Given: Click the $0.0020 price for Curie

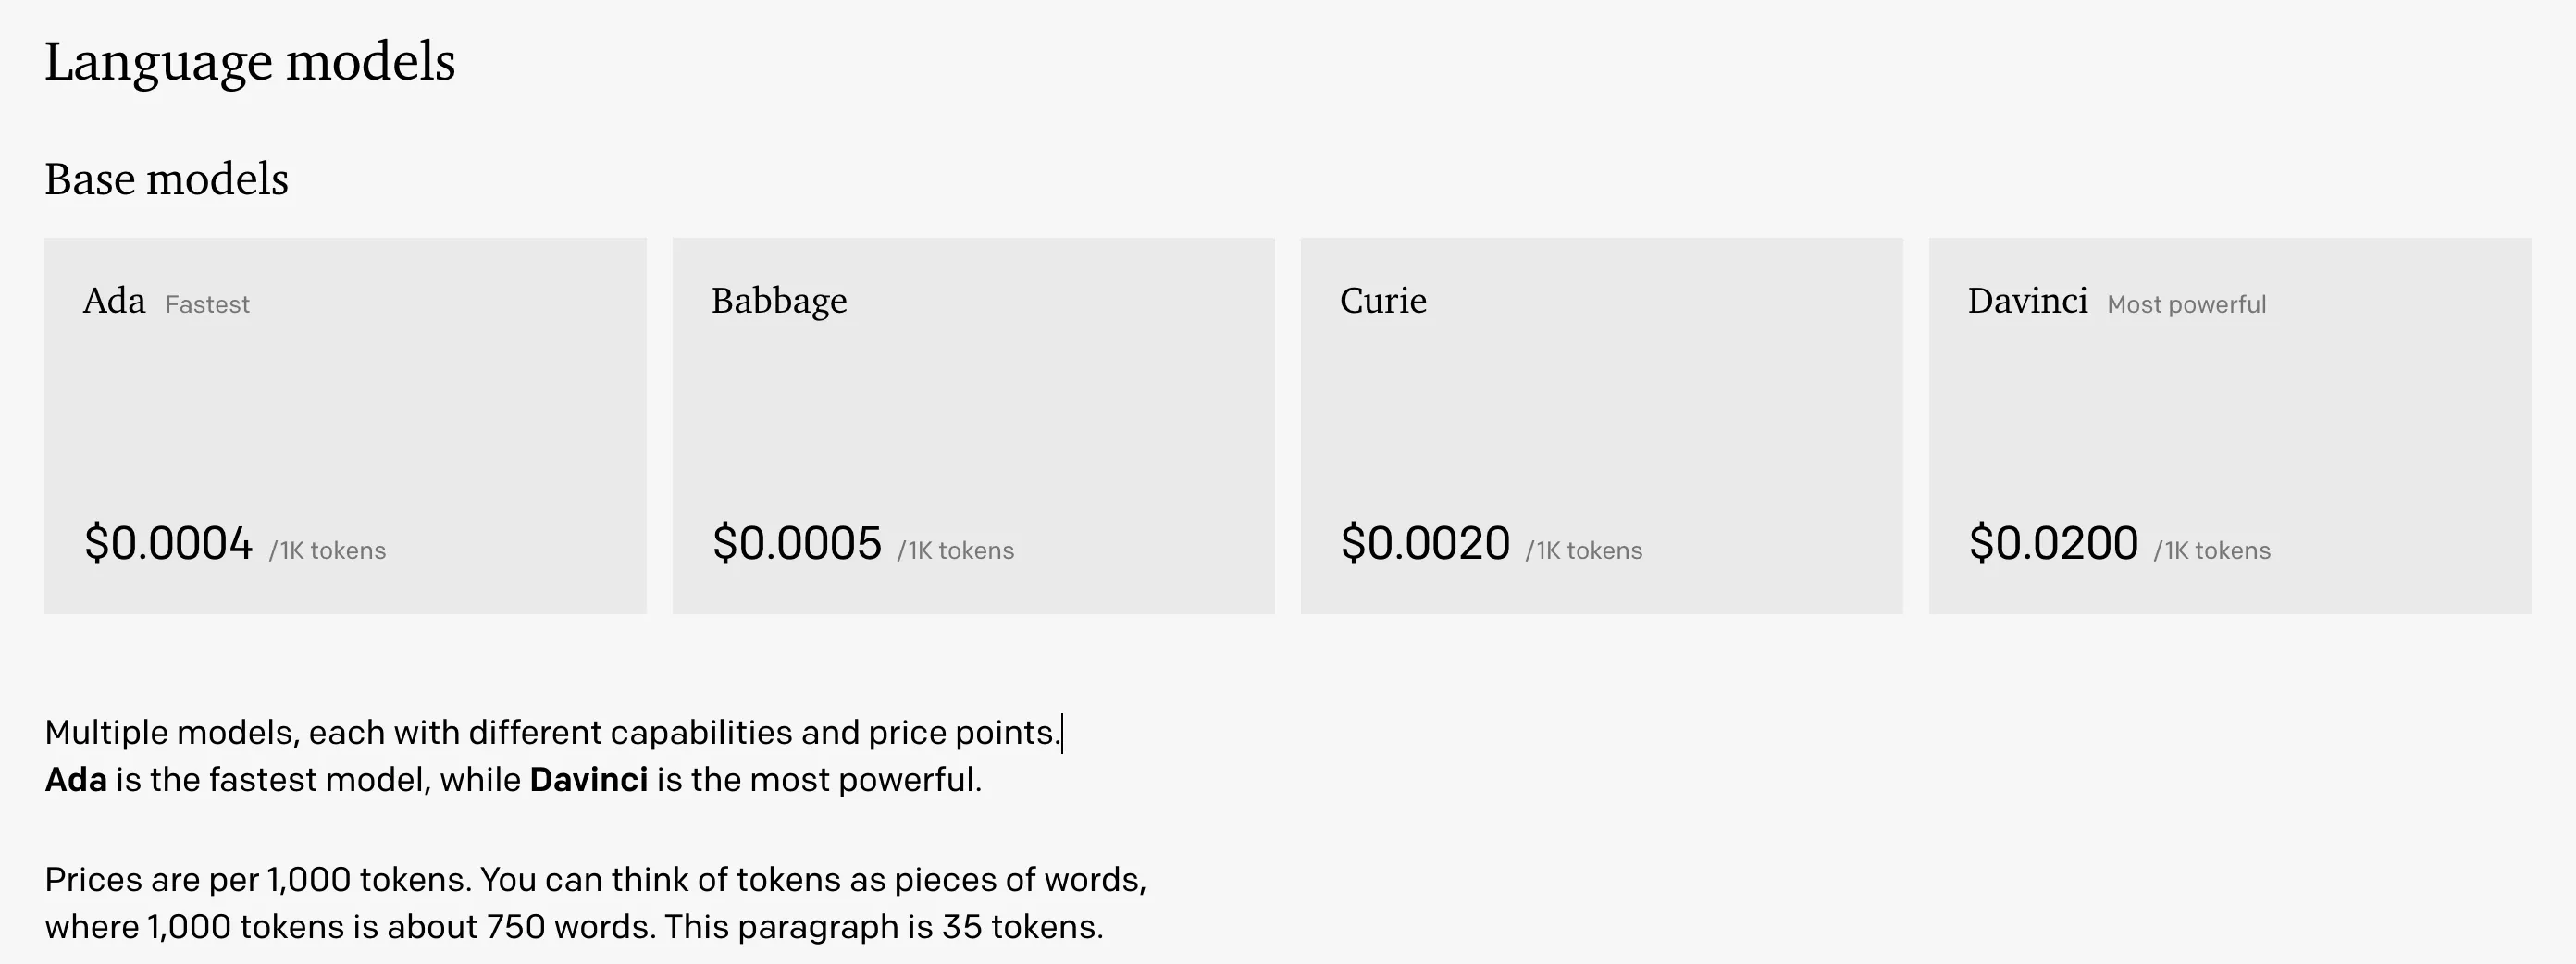Looking at the screenshot, I should pyautogui.click(x=1424, y=544).
